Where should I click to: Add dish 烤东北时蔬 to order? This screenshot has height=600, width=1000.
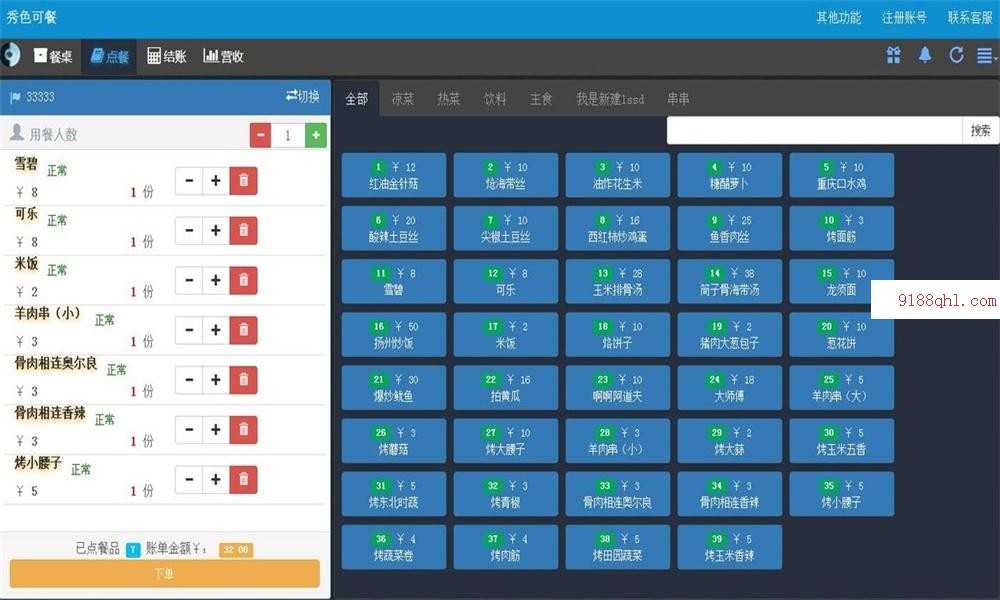393,494
